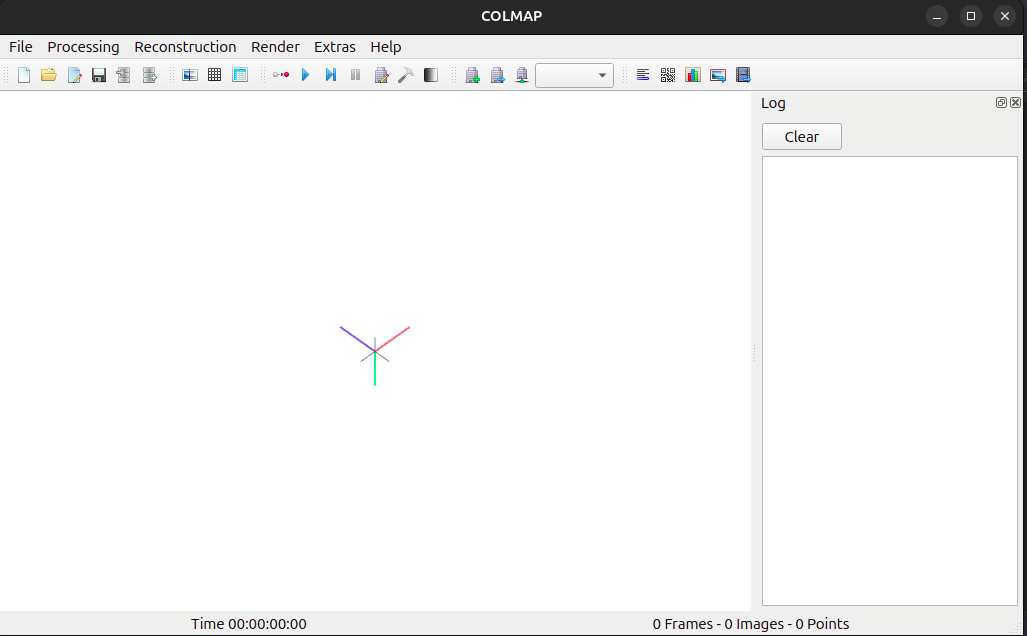Float the Log panel using its undock icon
Viewport: 1027px width, 636px height.
tap(1001, 103)
